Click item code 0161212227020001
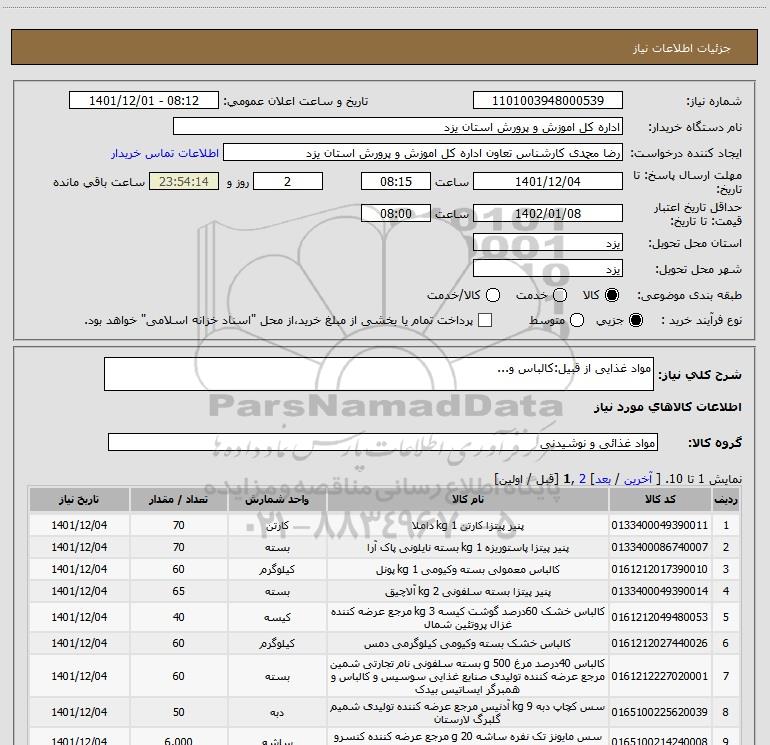This screenshot has height=745, width=770. point(660,676)
